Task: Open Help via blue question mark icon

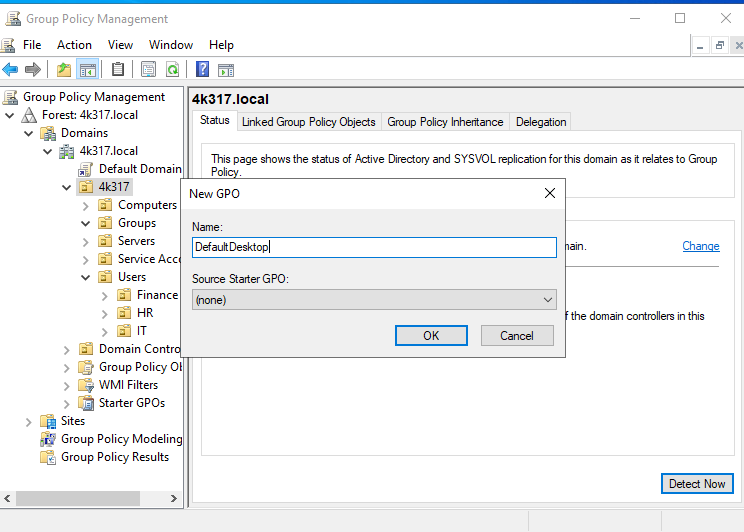Action: pos(203,69)
